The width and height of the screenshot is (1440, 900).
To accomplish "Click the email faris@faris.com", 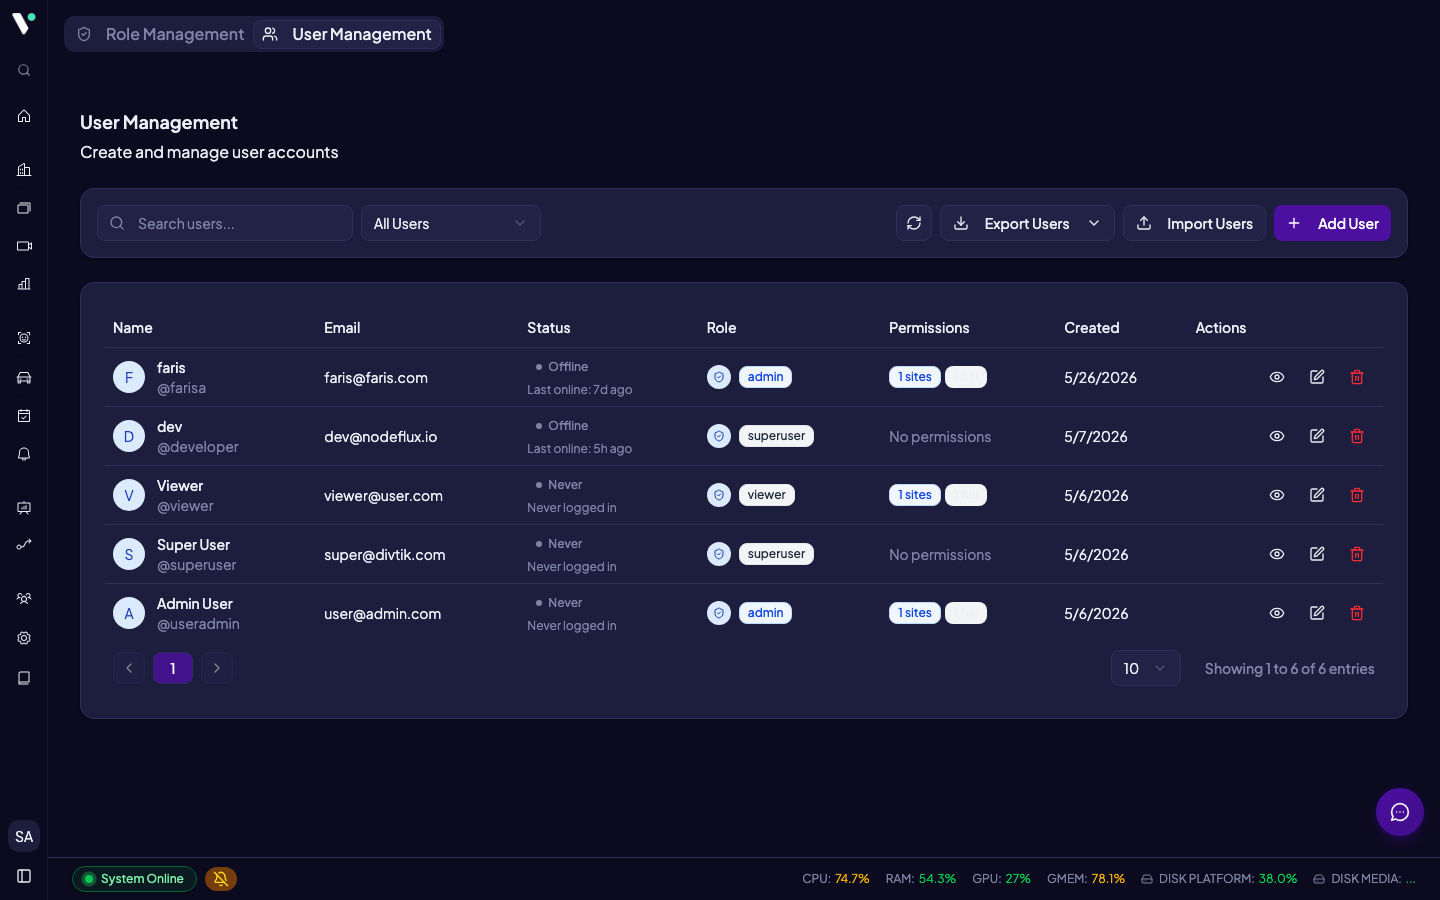I will 376,378.
